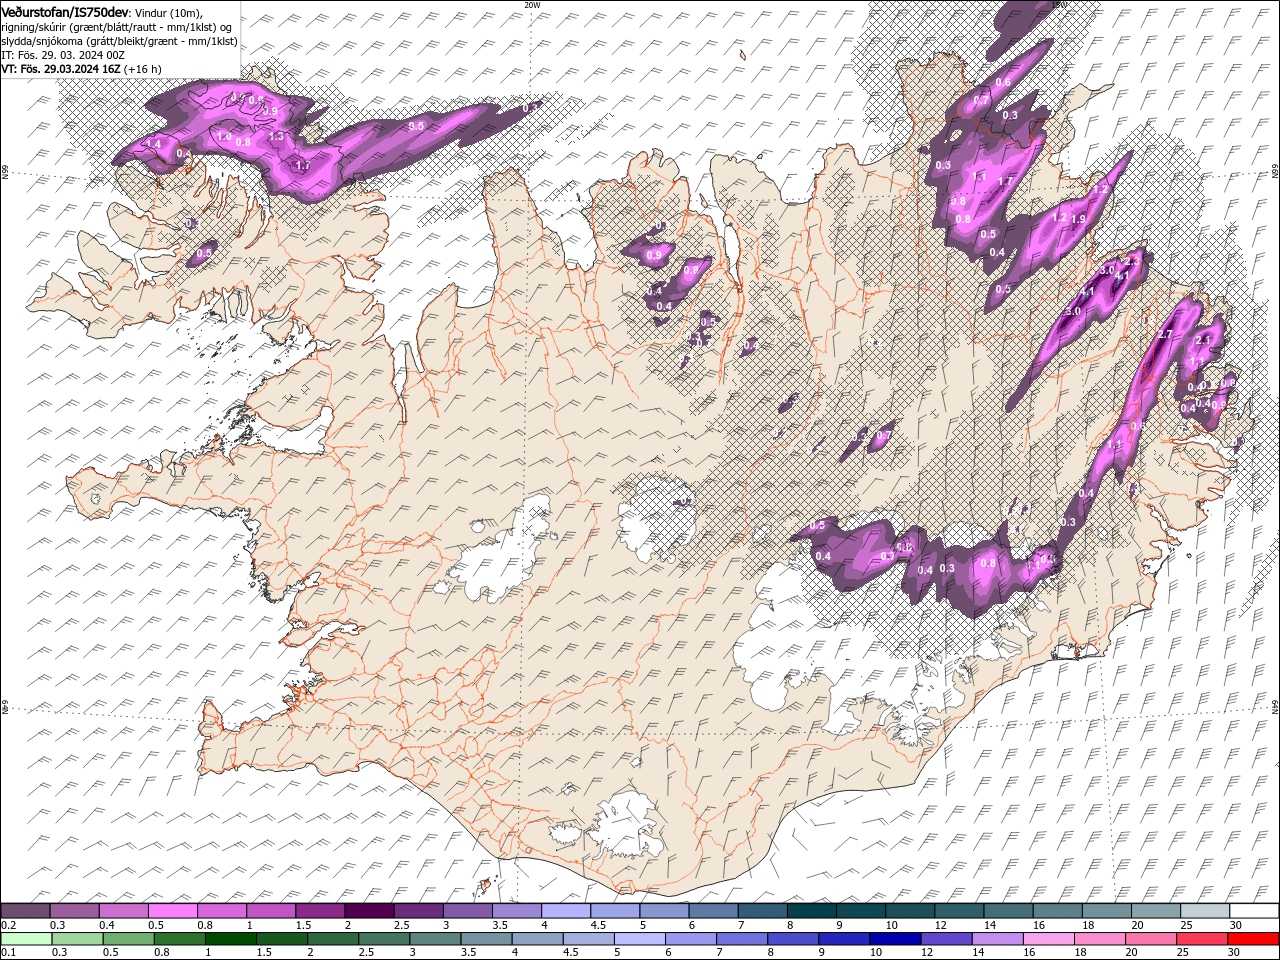Pick the light lavender upper swatch starting at 4
Viewport: 1280px width, 960px height.
click(564, 911)
